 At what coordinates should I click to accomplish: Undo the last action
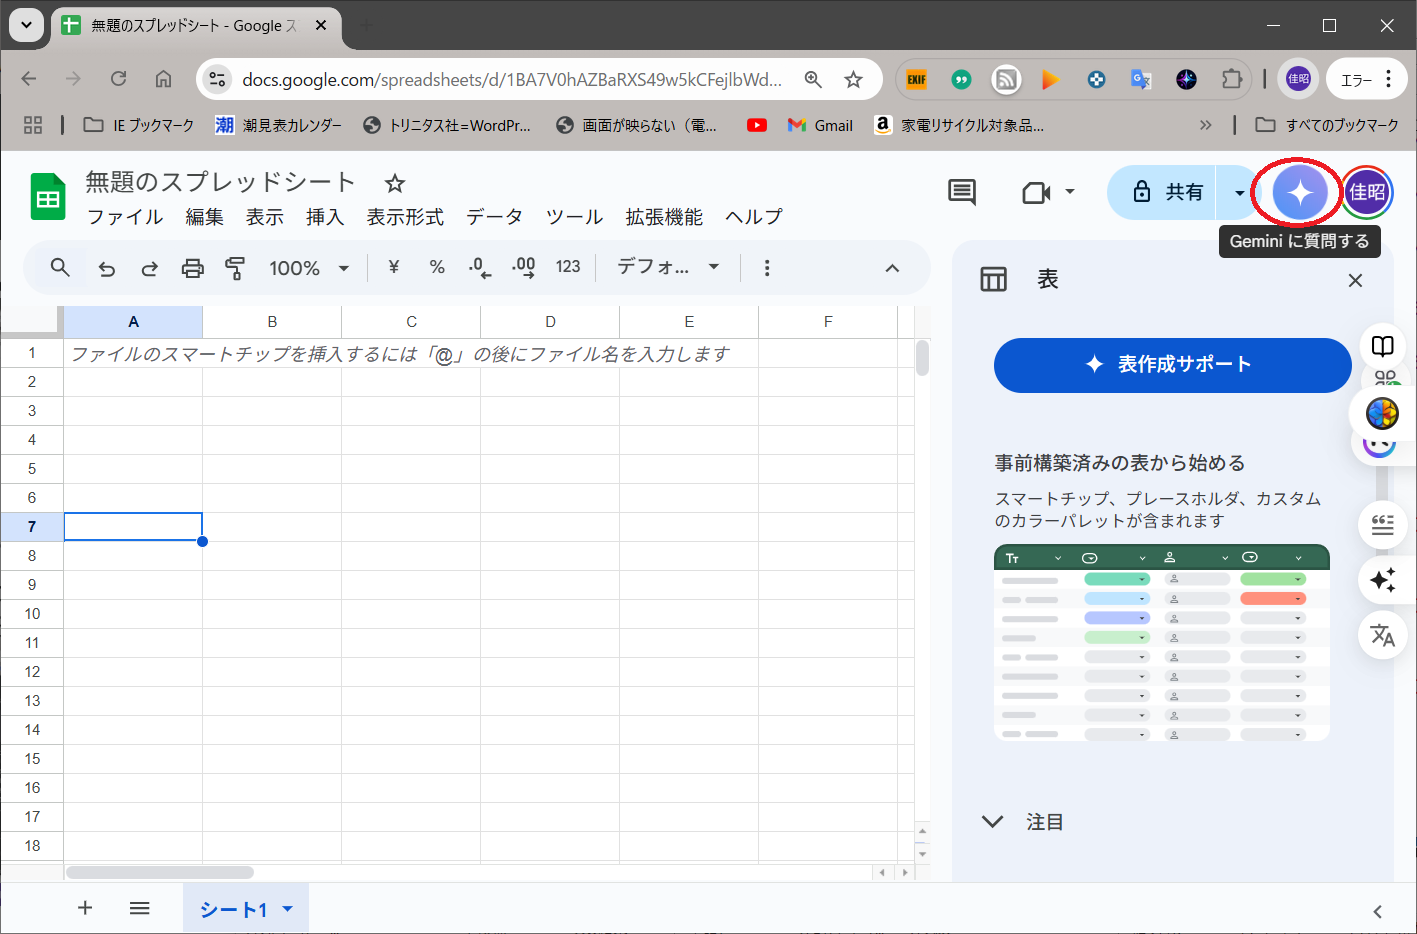click(106, 268)
